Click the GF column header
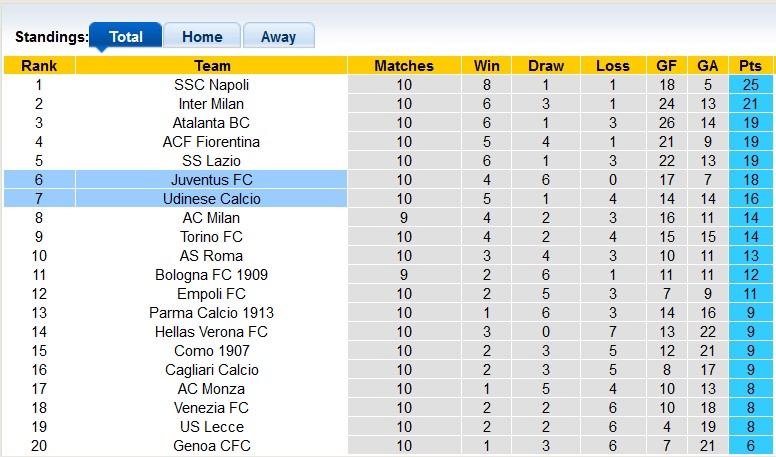776x457 pixels. 666,66
